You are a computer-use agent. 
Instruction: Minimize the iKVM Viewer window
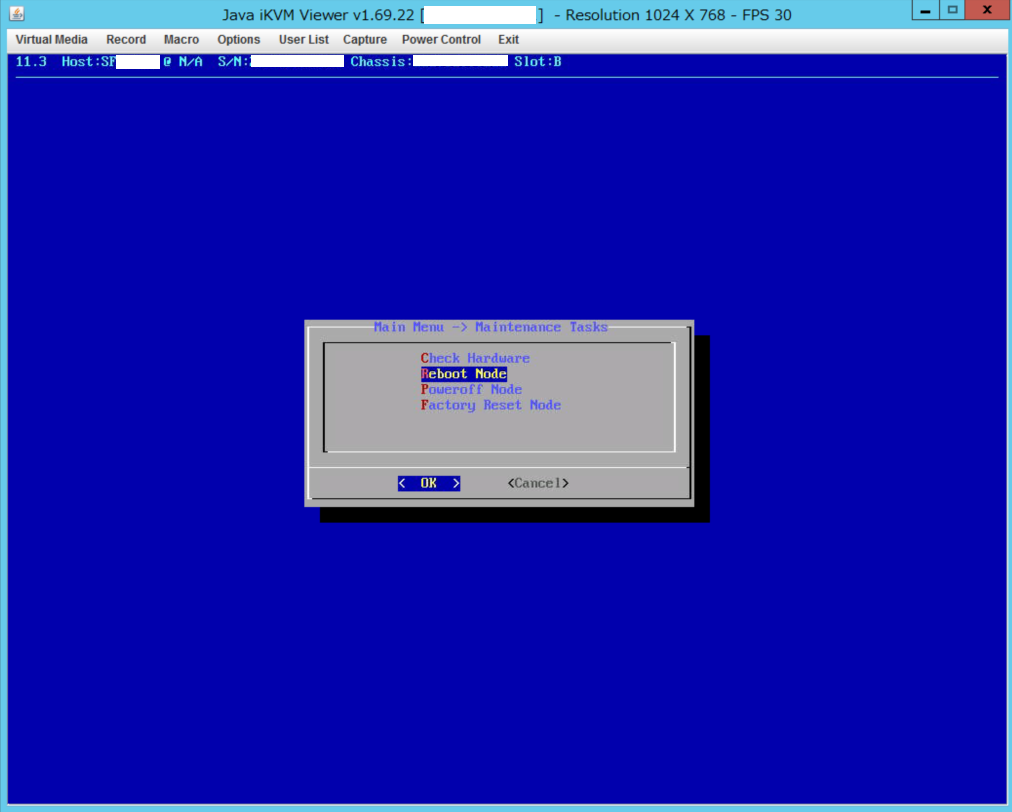point(926,10)
